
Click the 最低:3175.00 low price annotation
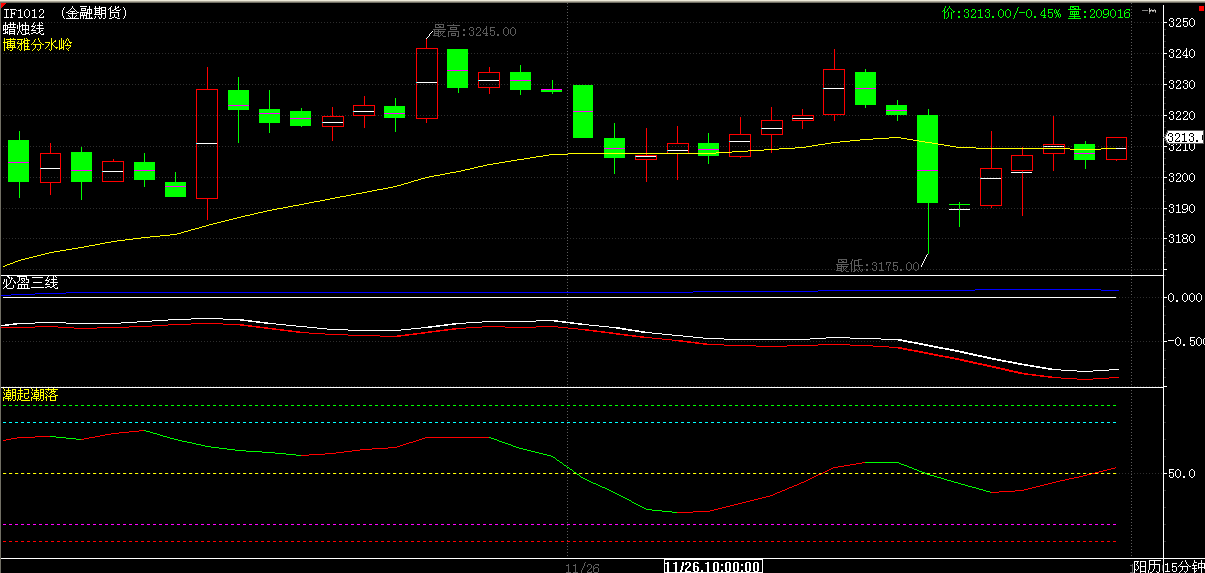tap(877, 266)
